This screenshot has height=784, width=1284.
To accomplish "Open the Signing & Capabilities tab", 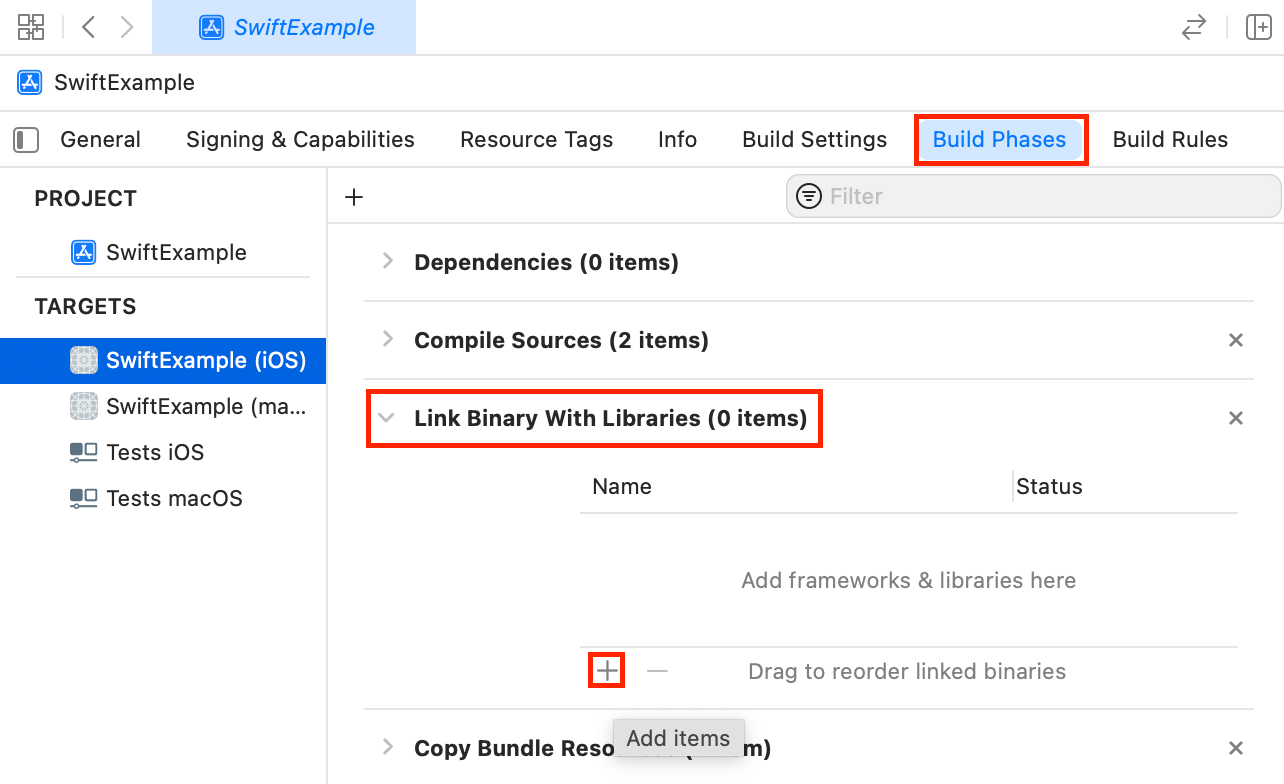I will coord(300,140).
